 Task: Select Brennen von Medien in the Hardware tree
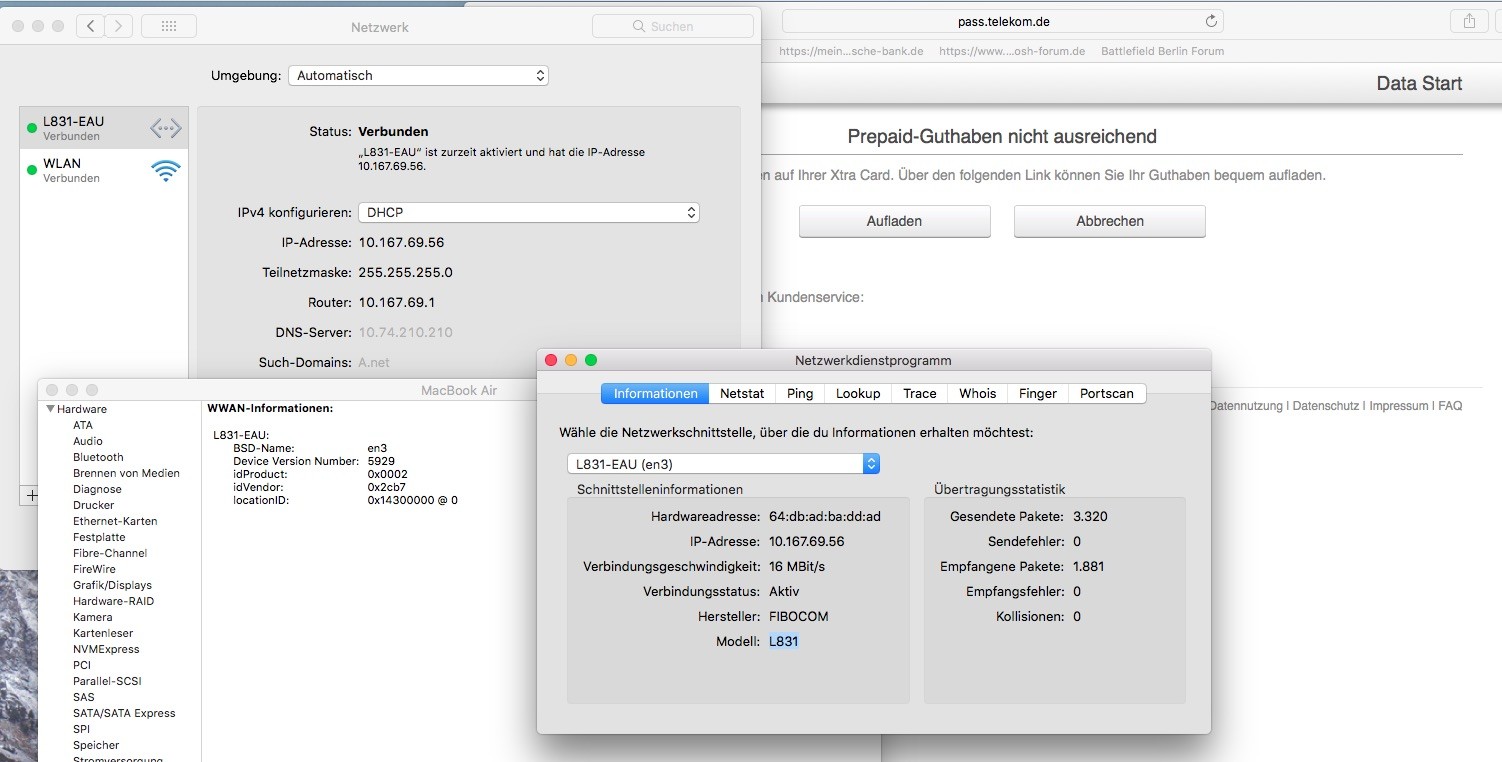coord(126,473)
